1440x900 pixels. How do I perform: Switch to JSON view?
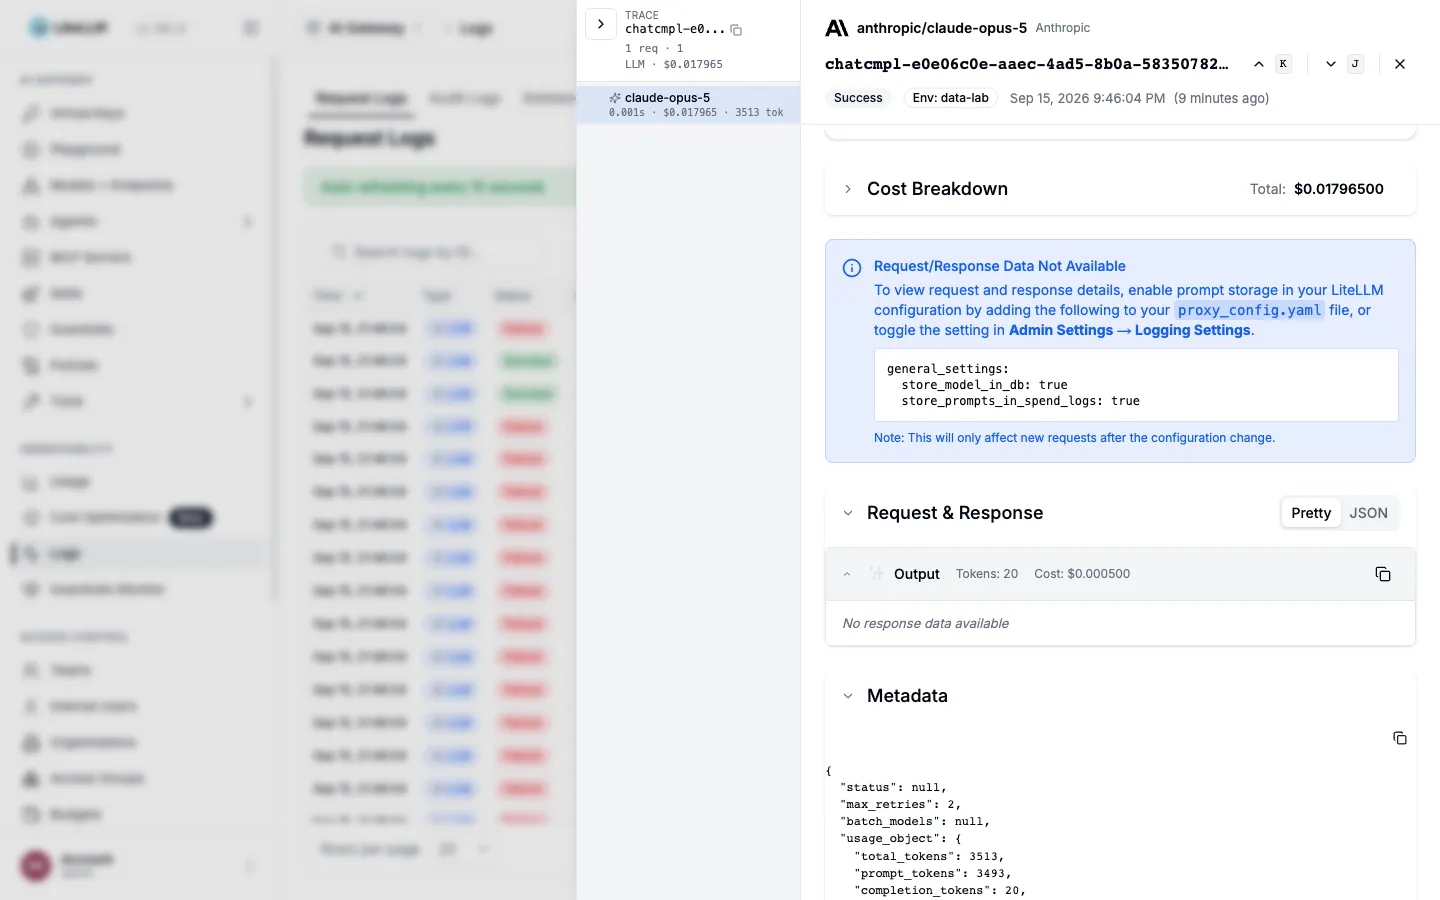coord(1368,513)
